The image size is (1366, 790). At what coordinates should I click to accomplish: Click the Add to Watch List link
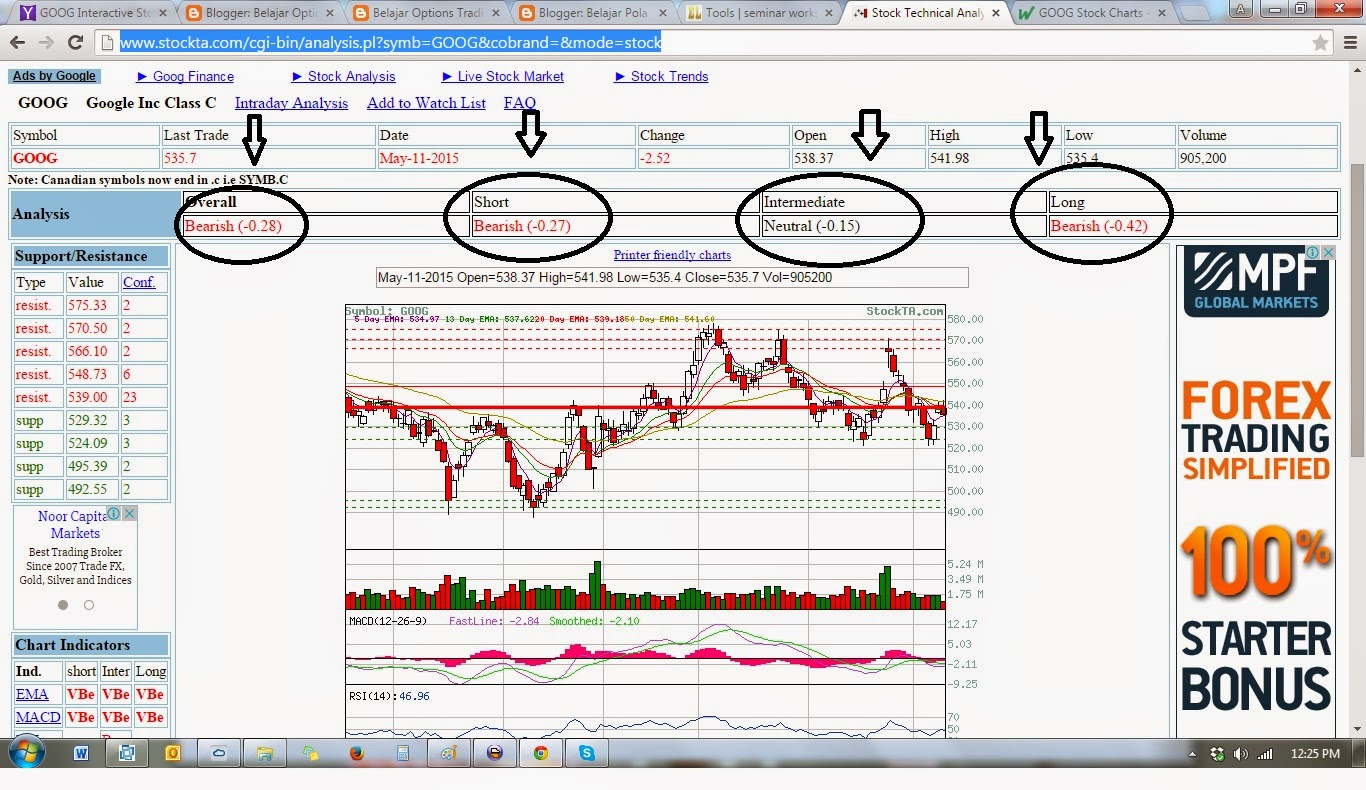[426, 103]
